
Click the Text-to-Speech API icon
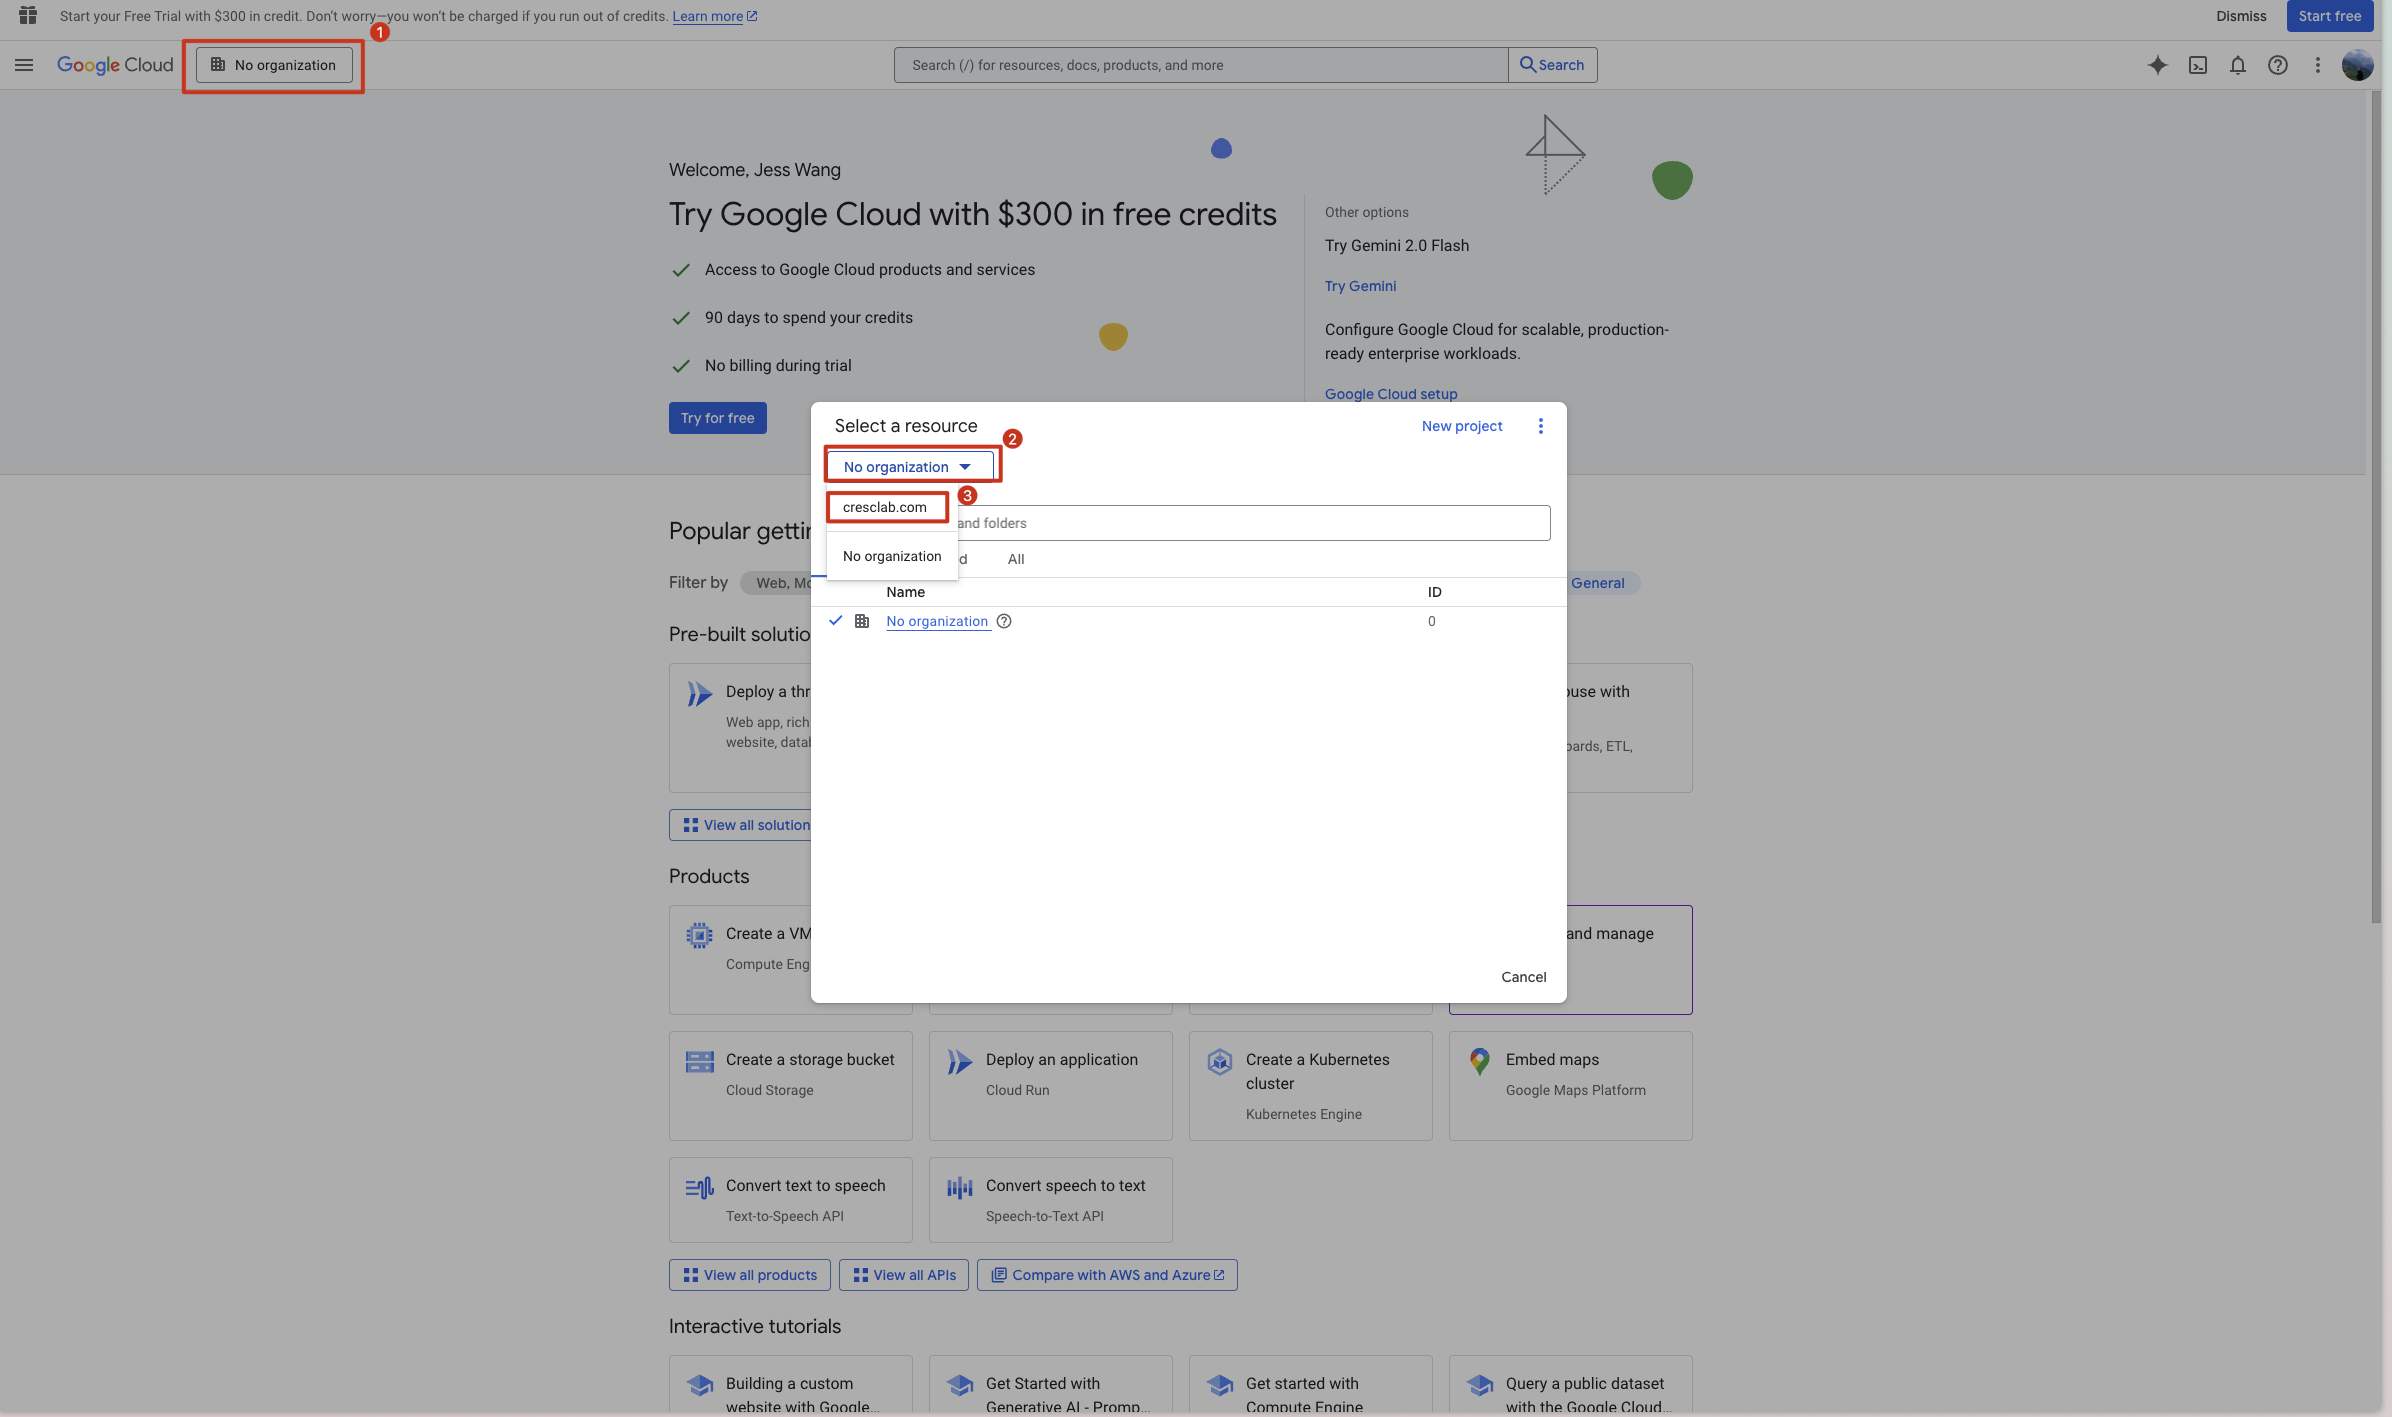click(700, 1188)
